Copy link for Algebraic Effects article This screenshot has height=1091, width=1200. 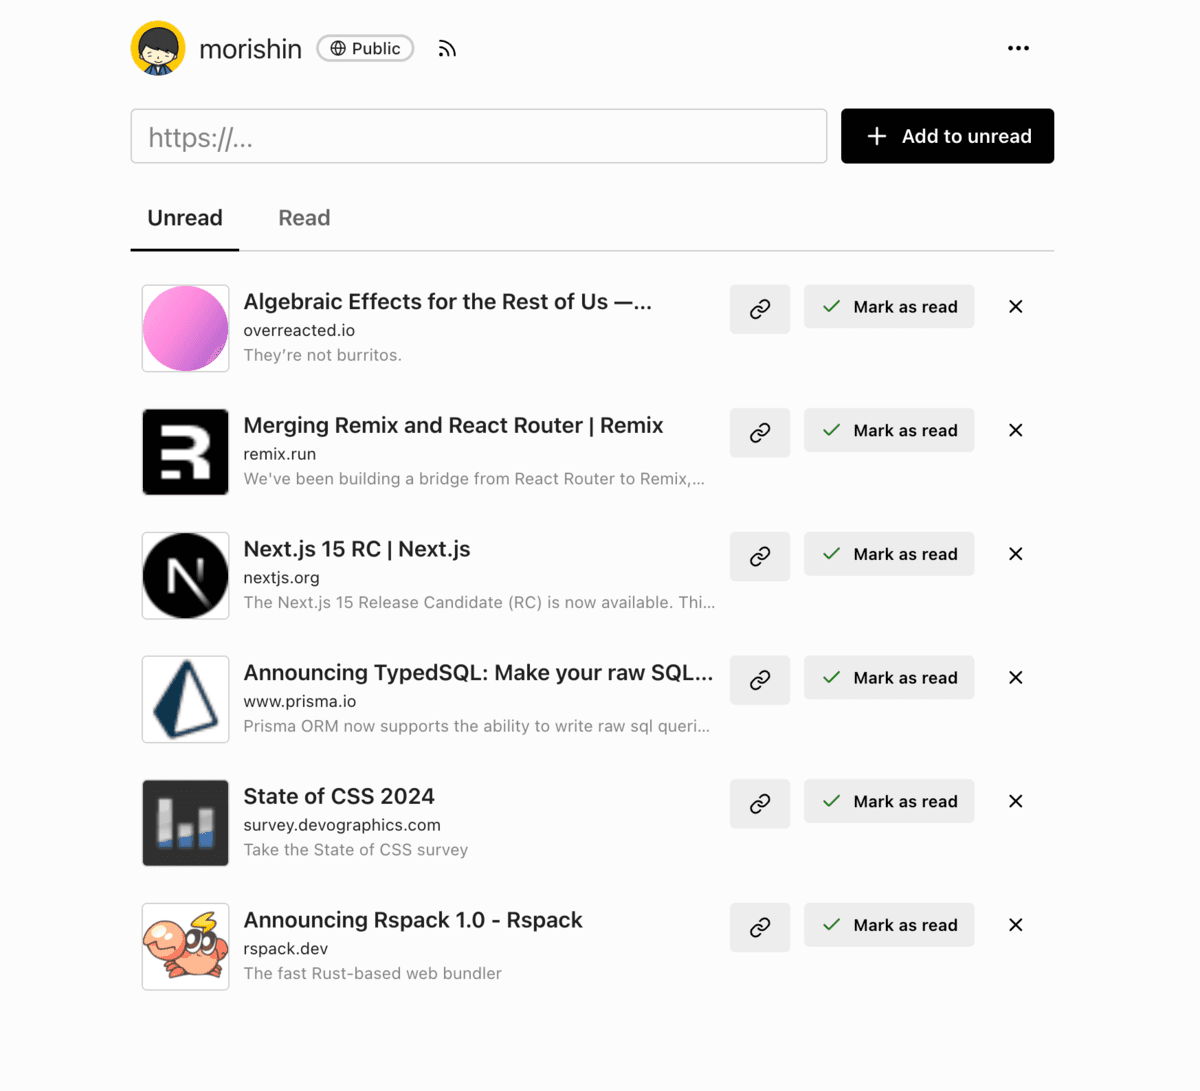pyautogui.click(x=760, y=309)
